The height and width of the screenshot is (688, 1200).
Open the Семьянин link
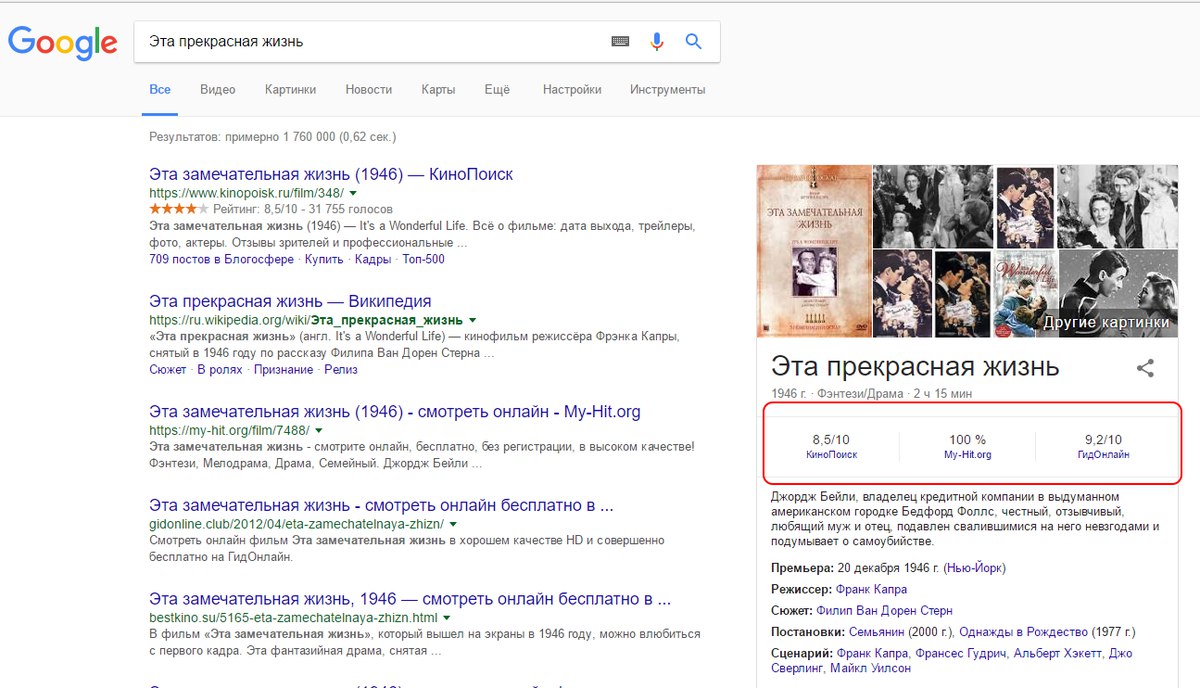(878, 632)
